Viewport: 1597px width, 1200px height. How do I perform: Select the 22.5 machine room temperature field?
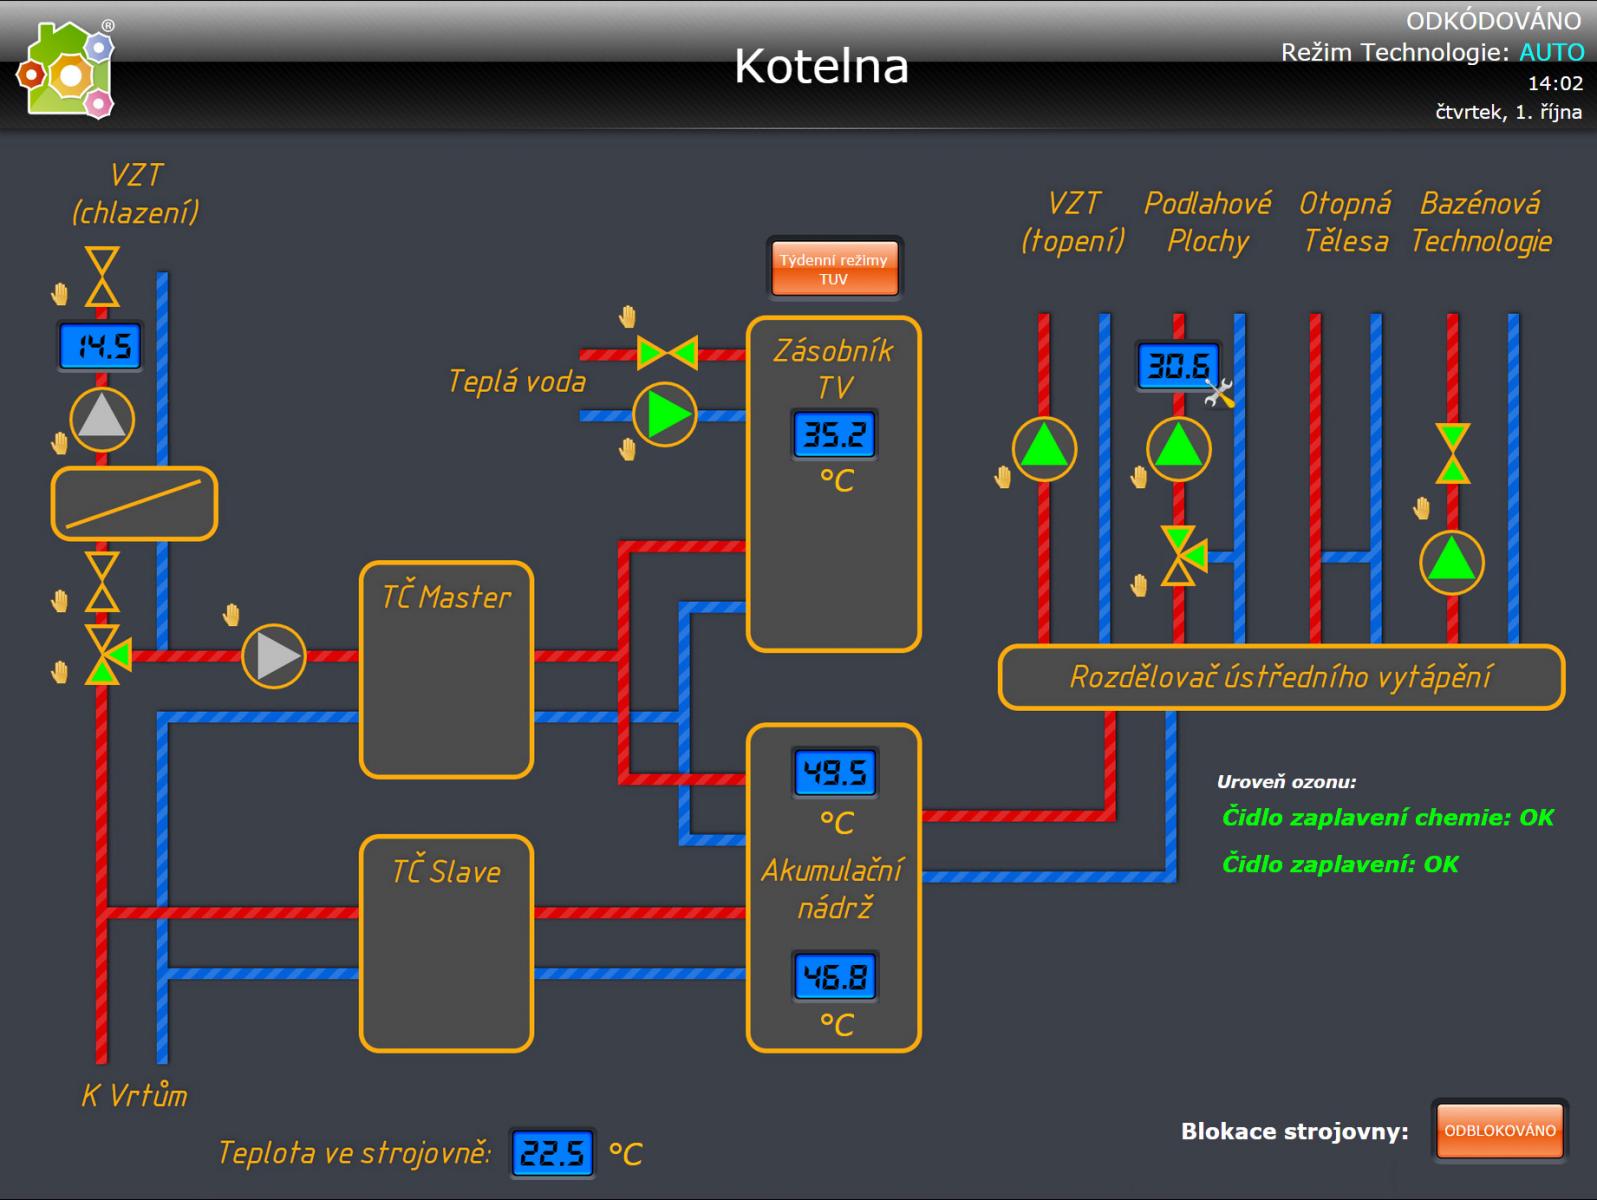coord(552,1154)
